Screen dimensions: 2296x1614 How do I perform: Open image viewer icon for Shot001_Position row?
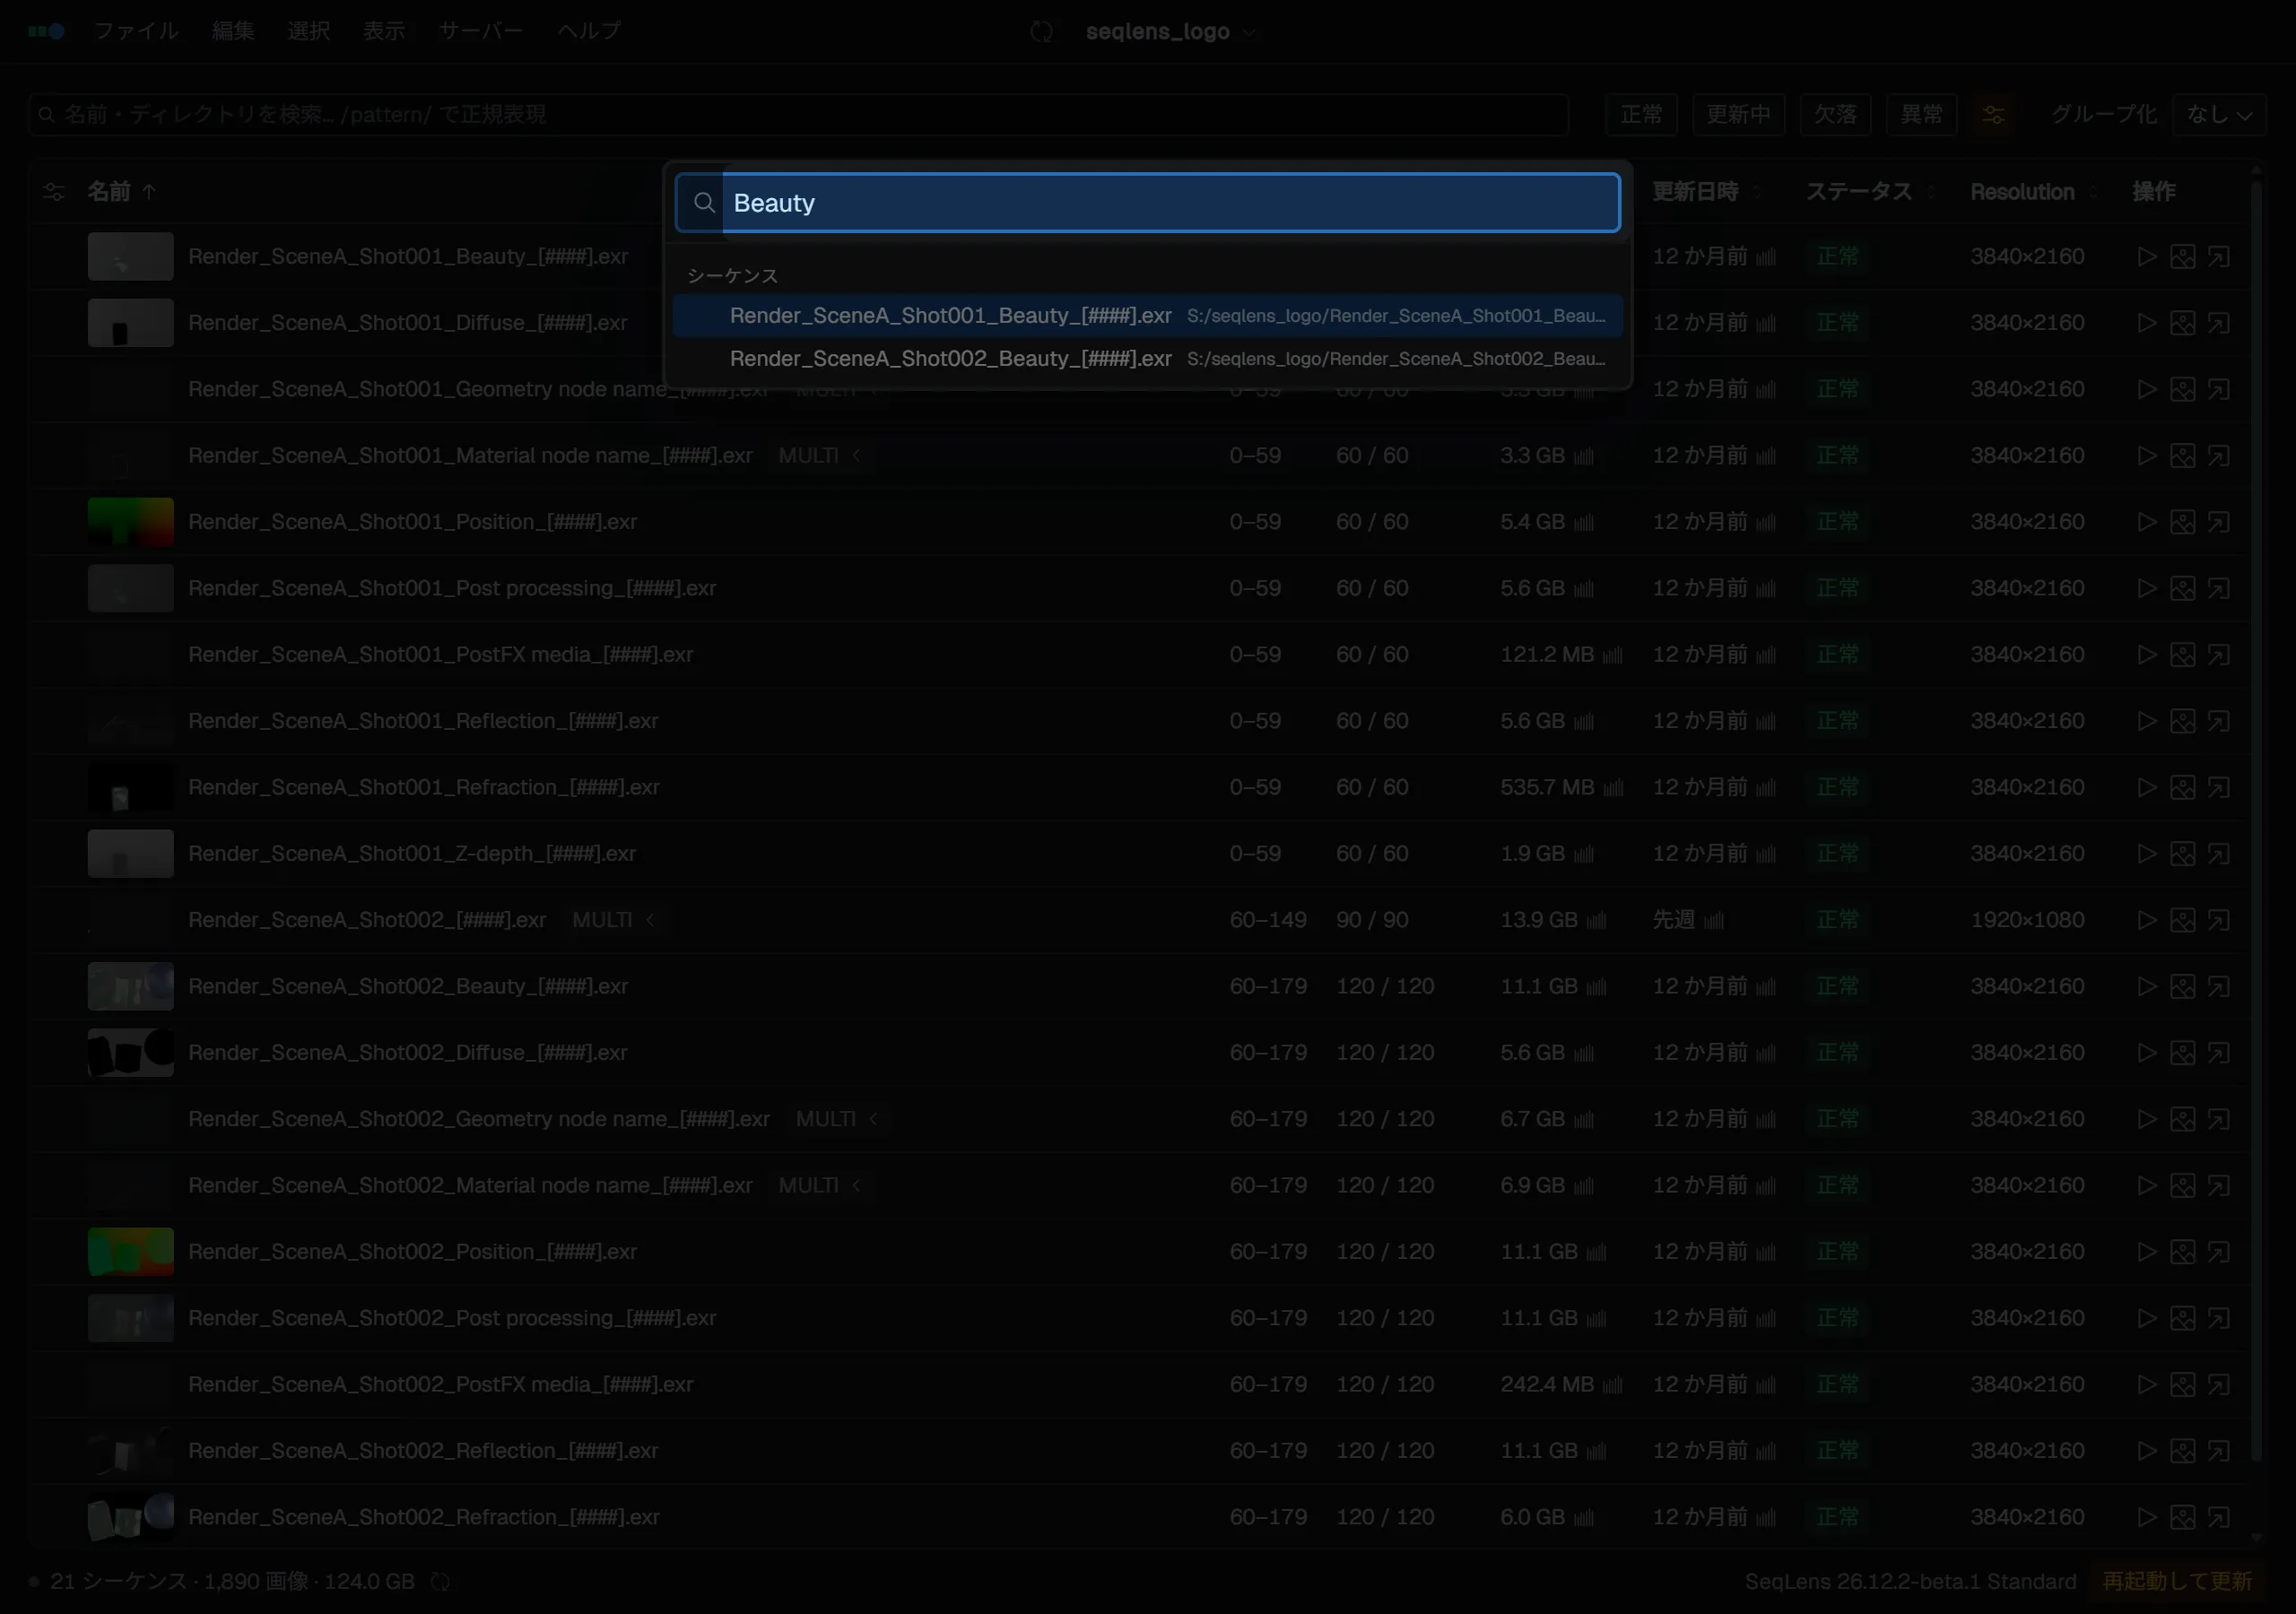point(2182,522)
